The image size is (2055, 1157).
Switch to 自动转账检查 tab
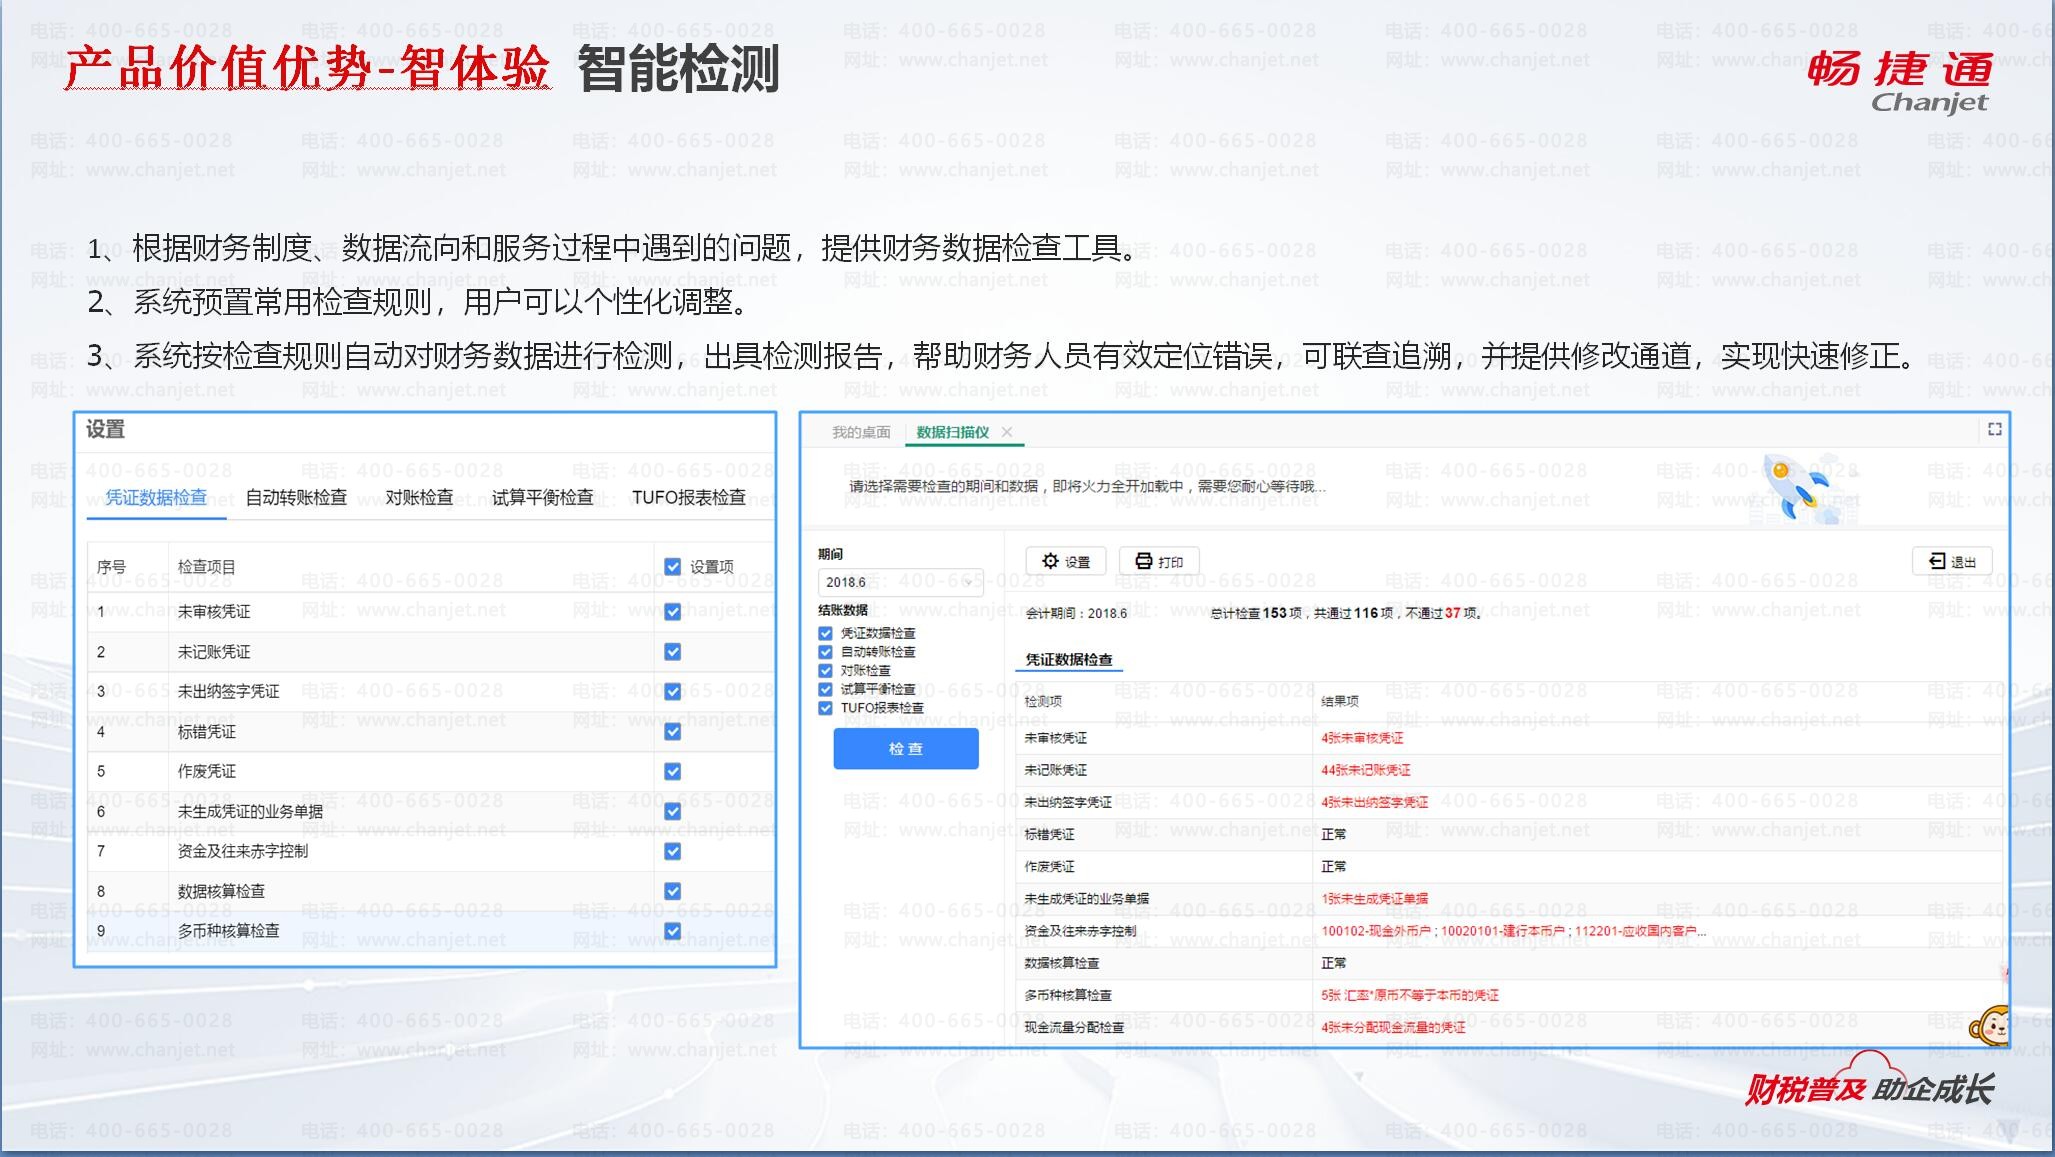(x=296, y=497)
